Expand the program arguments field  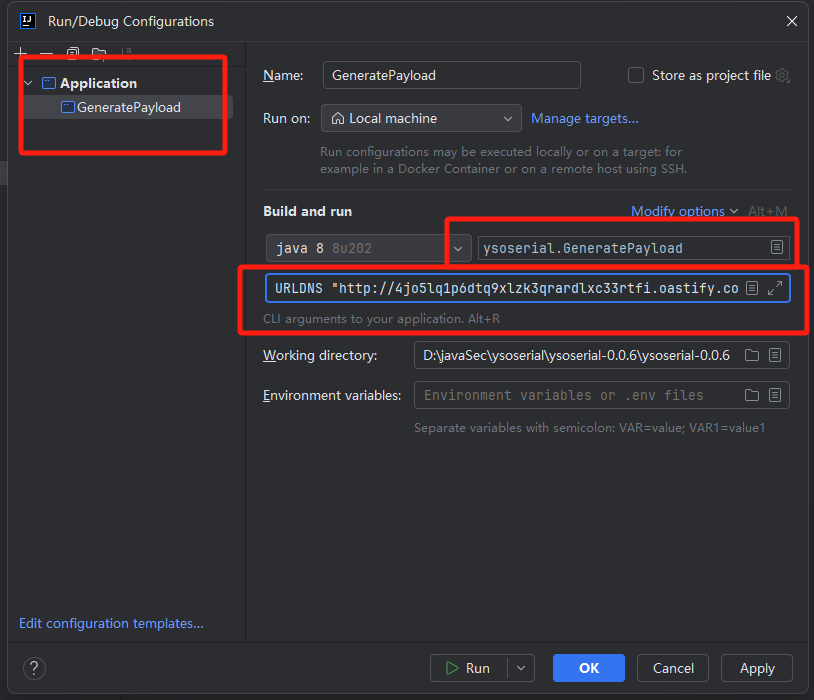775,288
